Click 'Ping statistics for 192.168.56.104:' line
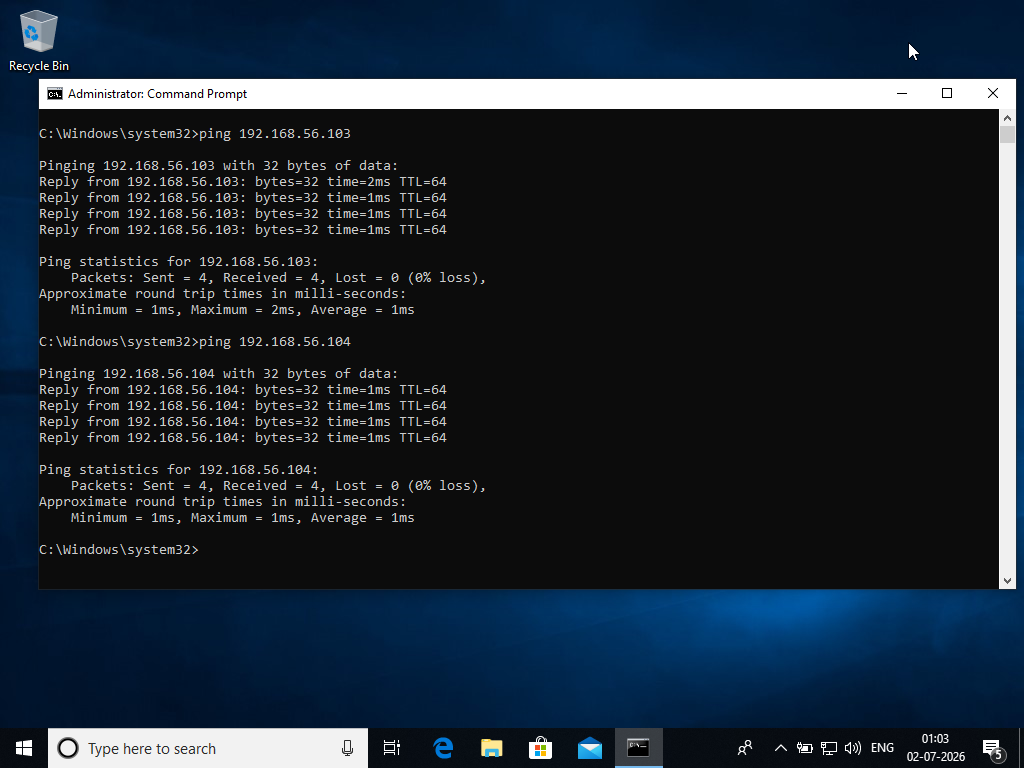The width and height of the screenshot is (1024, 768). (x=178, y=470)
